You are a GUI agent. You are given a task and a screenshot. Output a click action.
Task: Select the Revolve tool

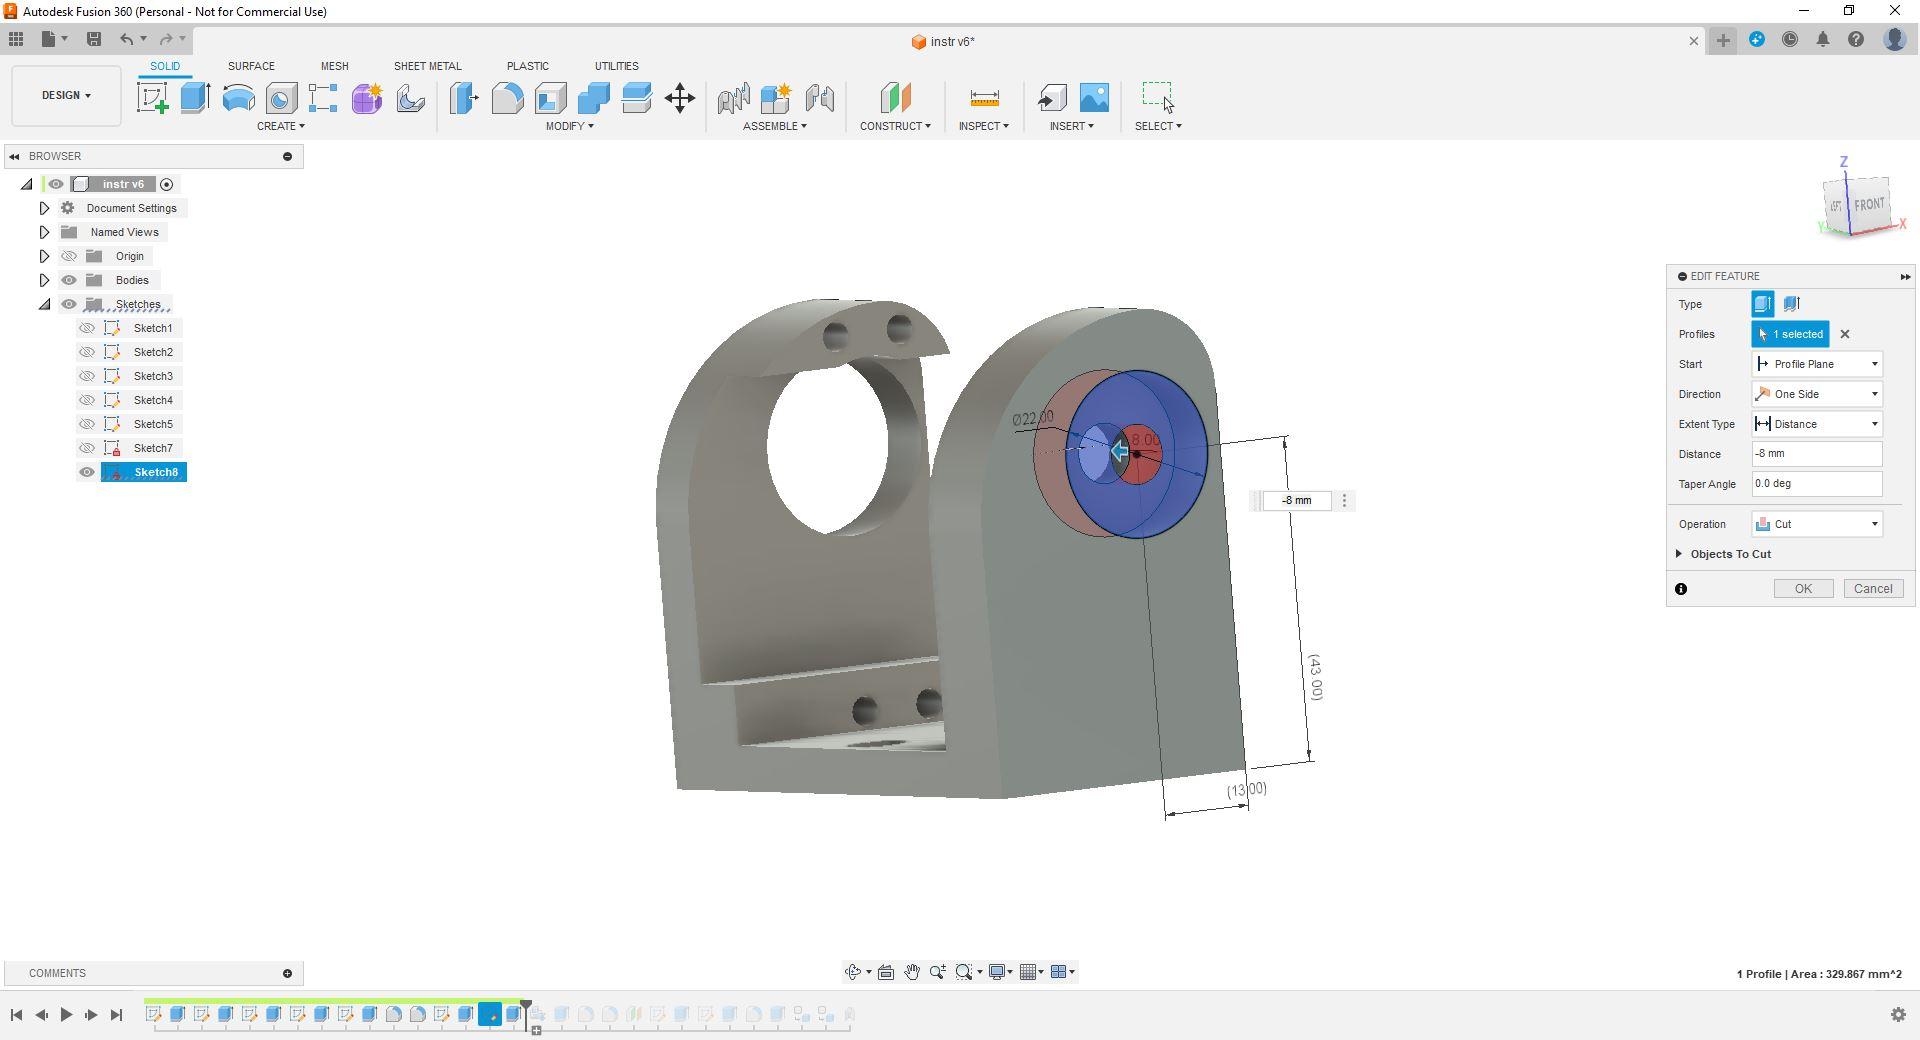pos(238,98)
